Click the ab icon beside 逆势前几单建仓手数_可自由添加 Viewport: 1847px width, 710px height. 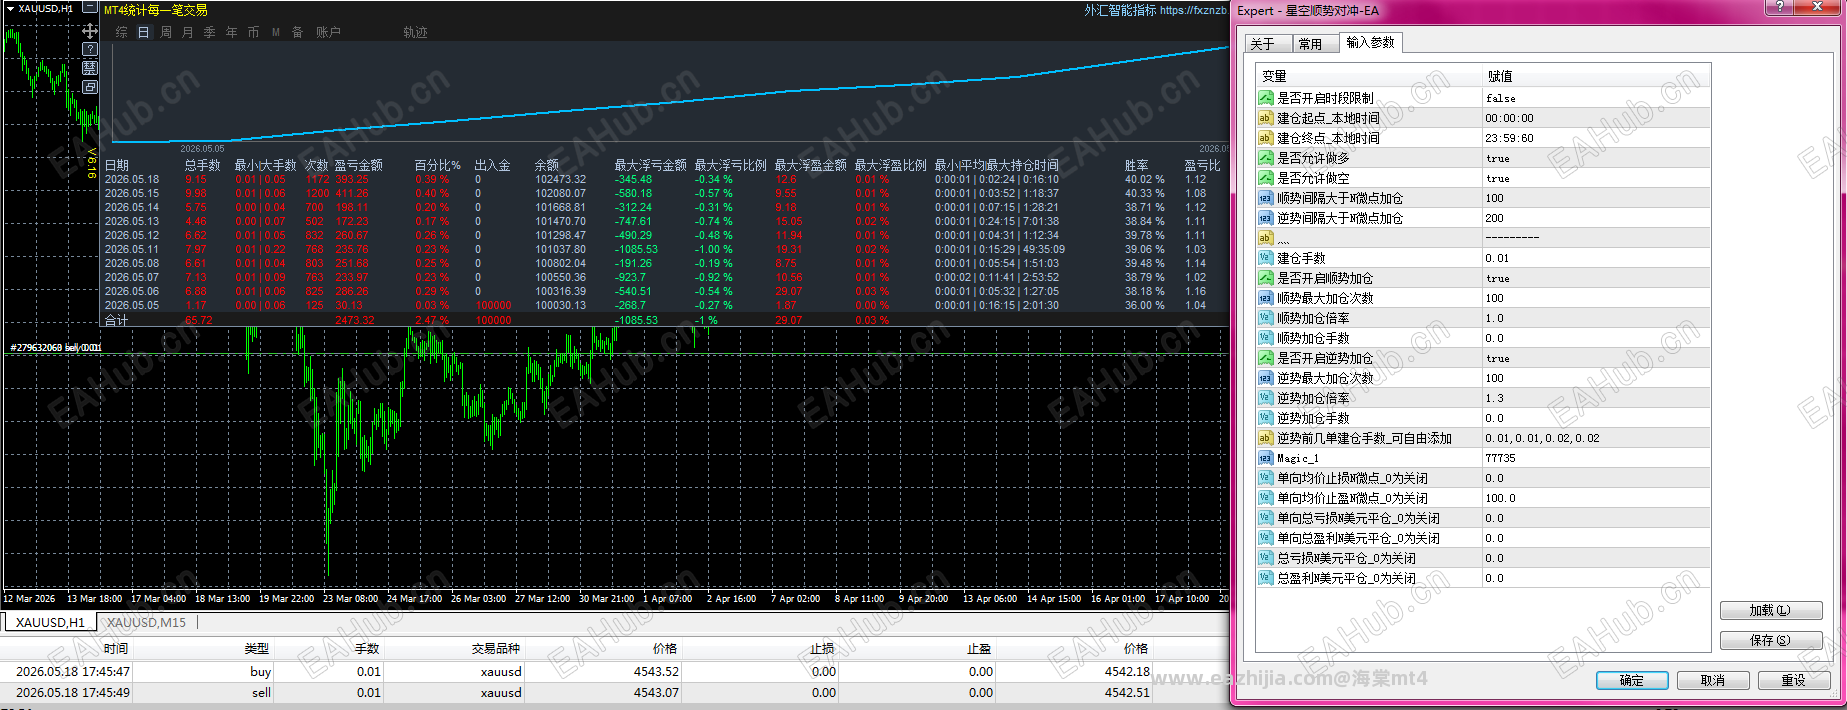tap(1266, 438)
